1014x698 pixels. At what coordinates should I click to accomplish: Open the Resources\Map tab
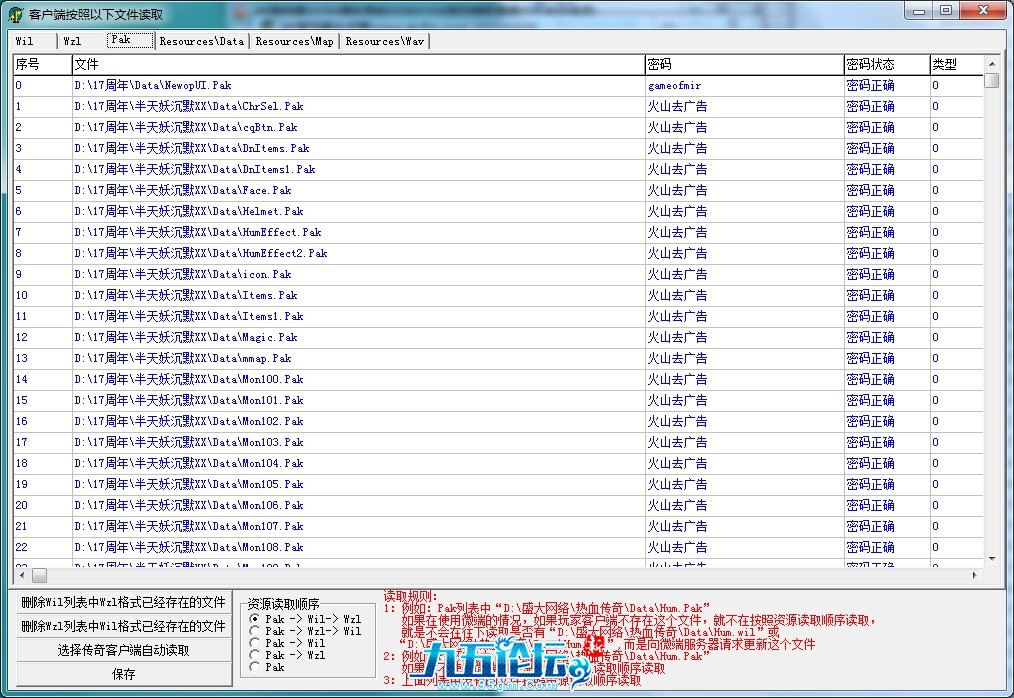tap(294, 41)
